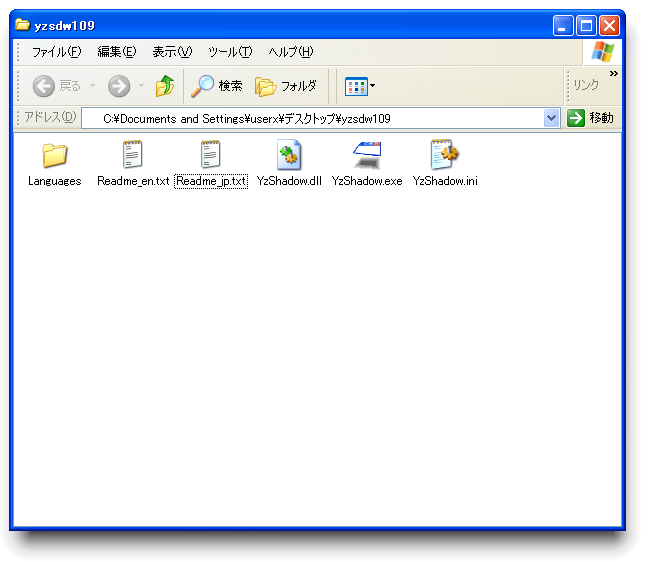650x562 pixels.
Task: Click the Windows flag logo throbber
Action: pos(602,52)
